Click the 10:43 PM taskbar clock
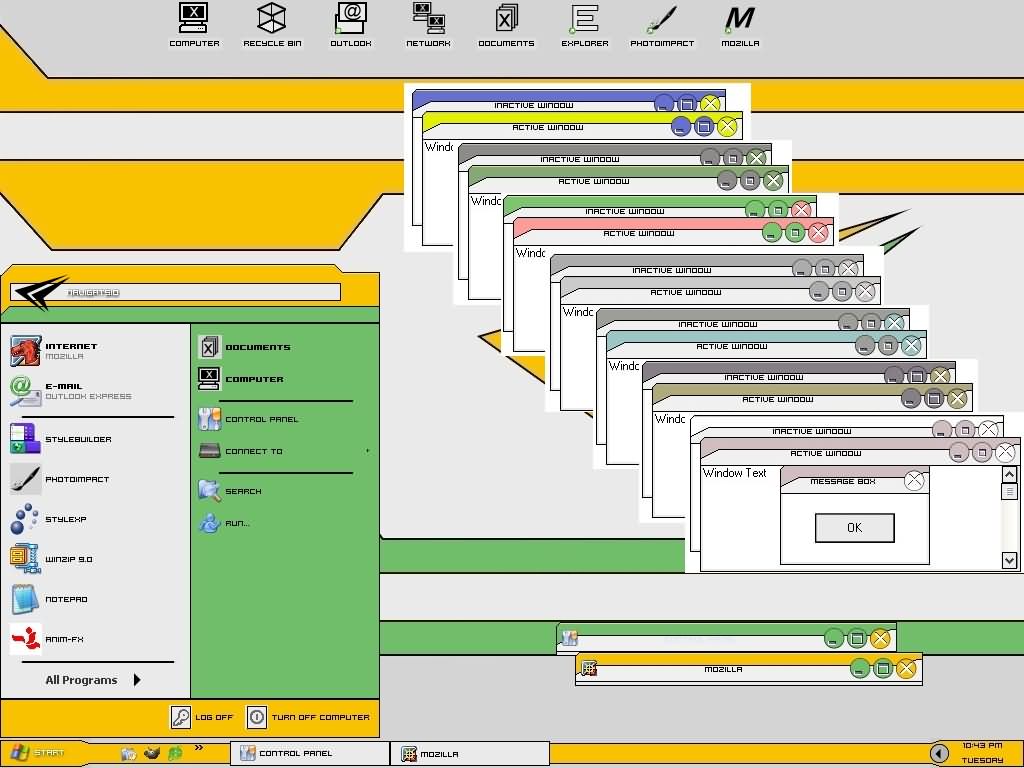Screen dimensions: 1024x768 (x=982, y=746)
